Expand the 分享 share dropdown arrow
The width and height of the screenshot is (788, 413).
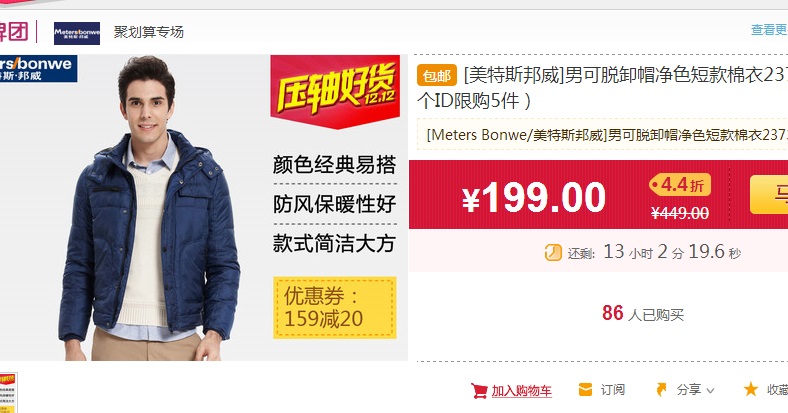[710, 390]
